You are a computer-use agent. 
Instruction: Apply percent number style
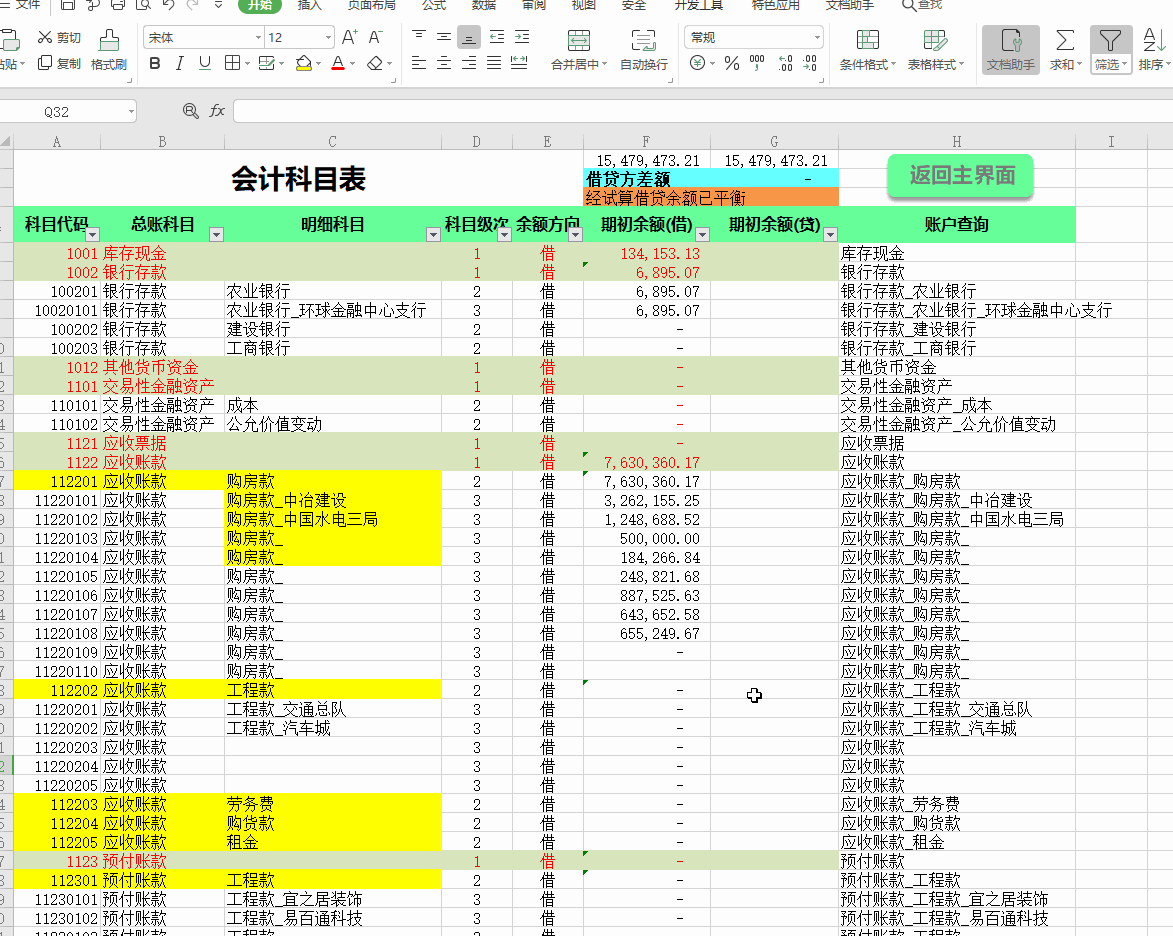(x=731, y=64)
